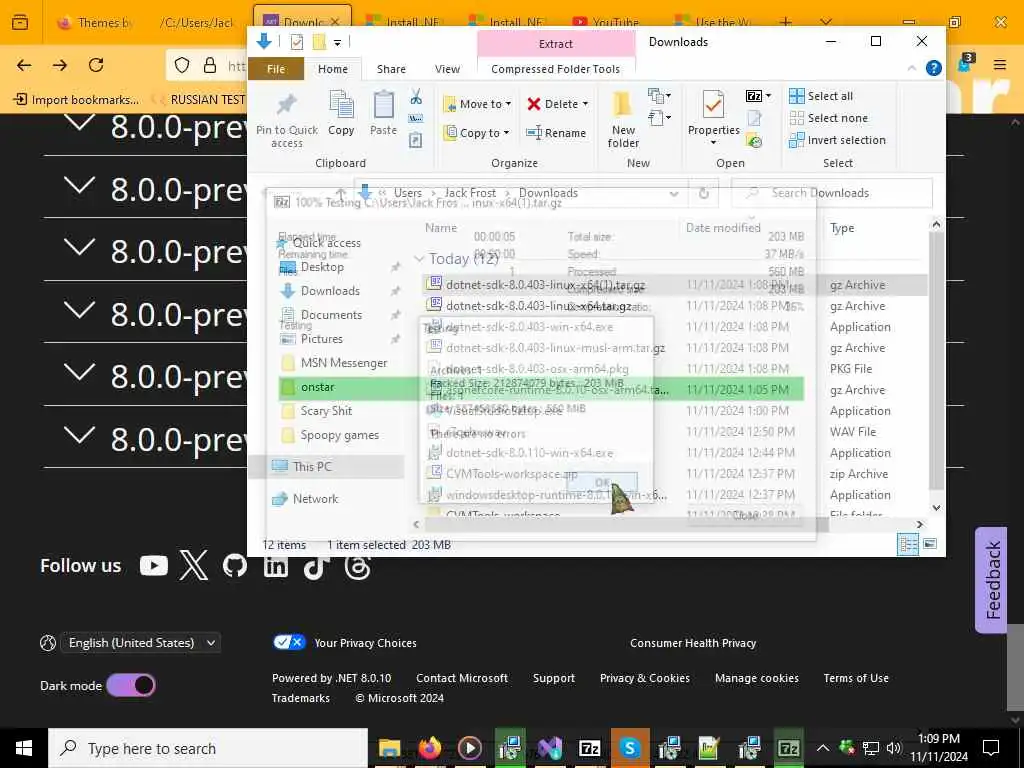Viewport: 1024px width, 768px height.
Task: Click in the Search Downloads field
Action: [x=831, y=193]
